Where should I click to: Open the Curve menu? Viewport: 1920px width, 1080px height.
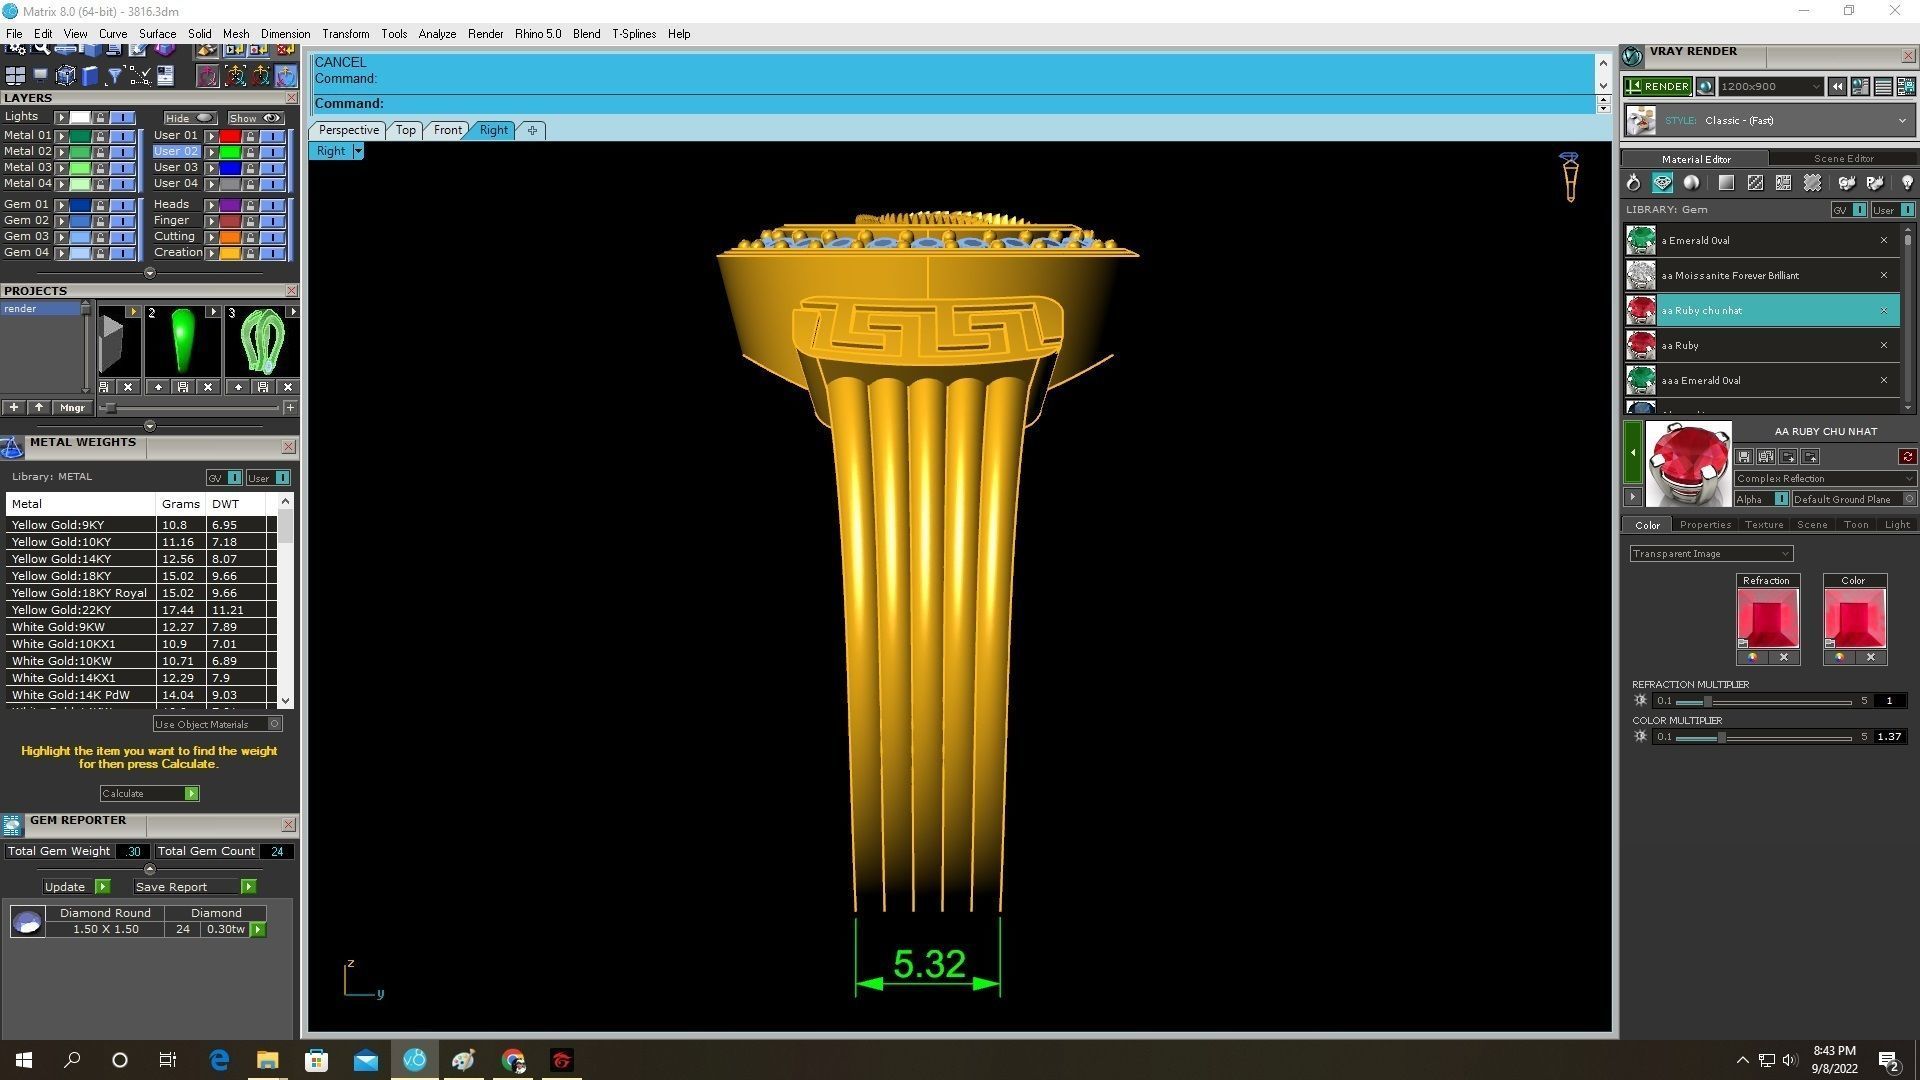click(112, 34)
